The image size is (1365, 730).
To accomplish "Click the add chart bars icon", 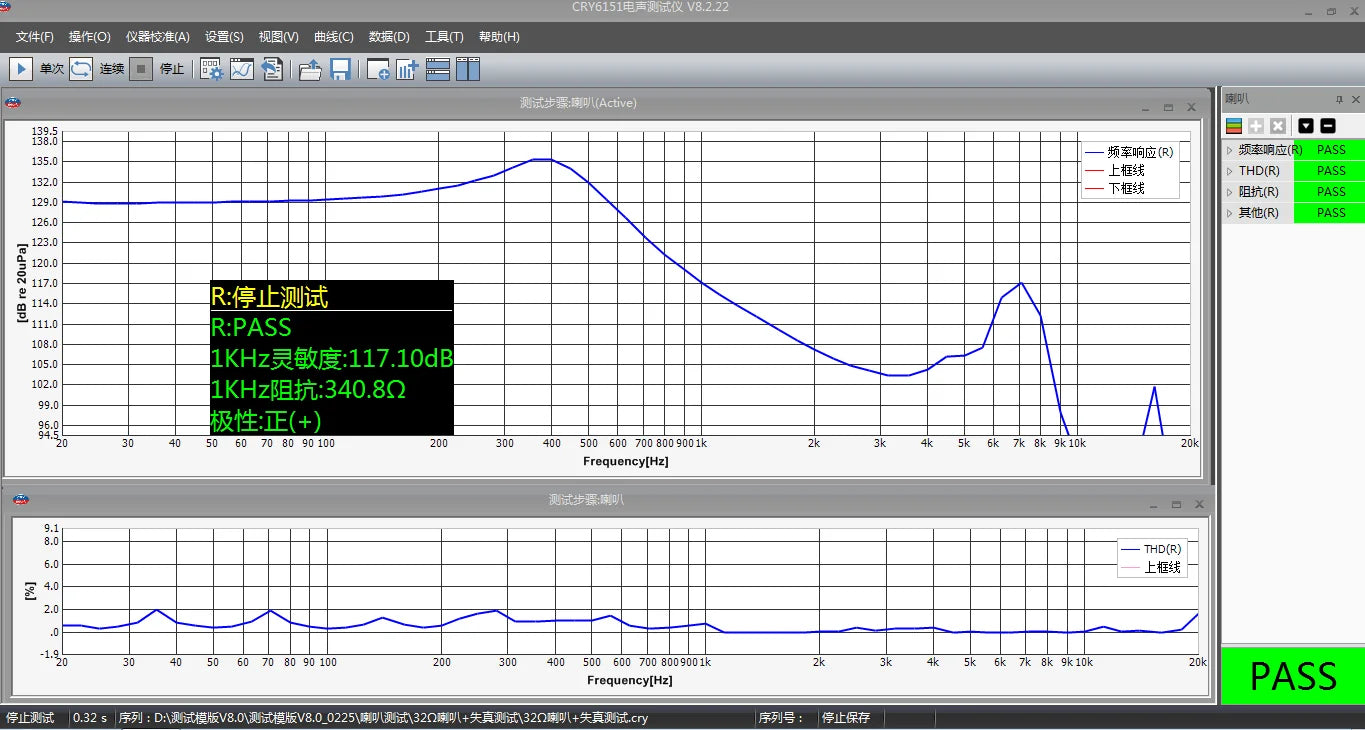I will (407, 69).
